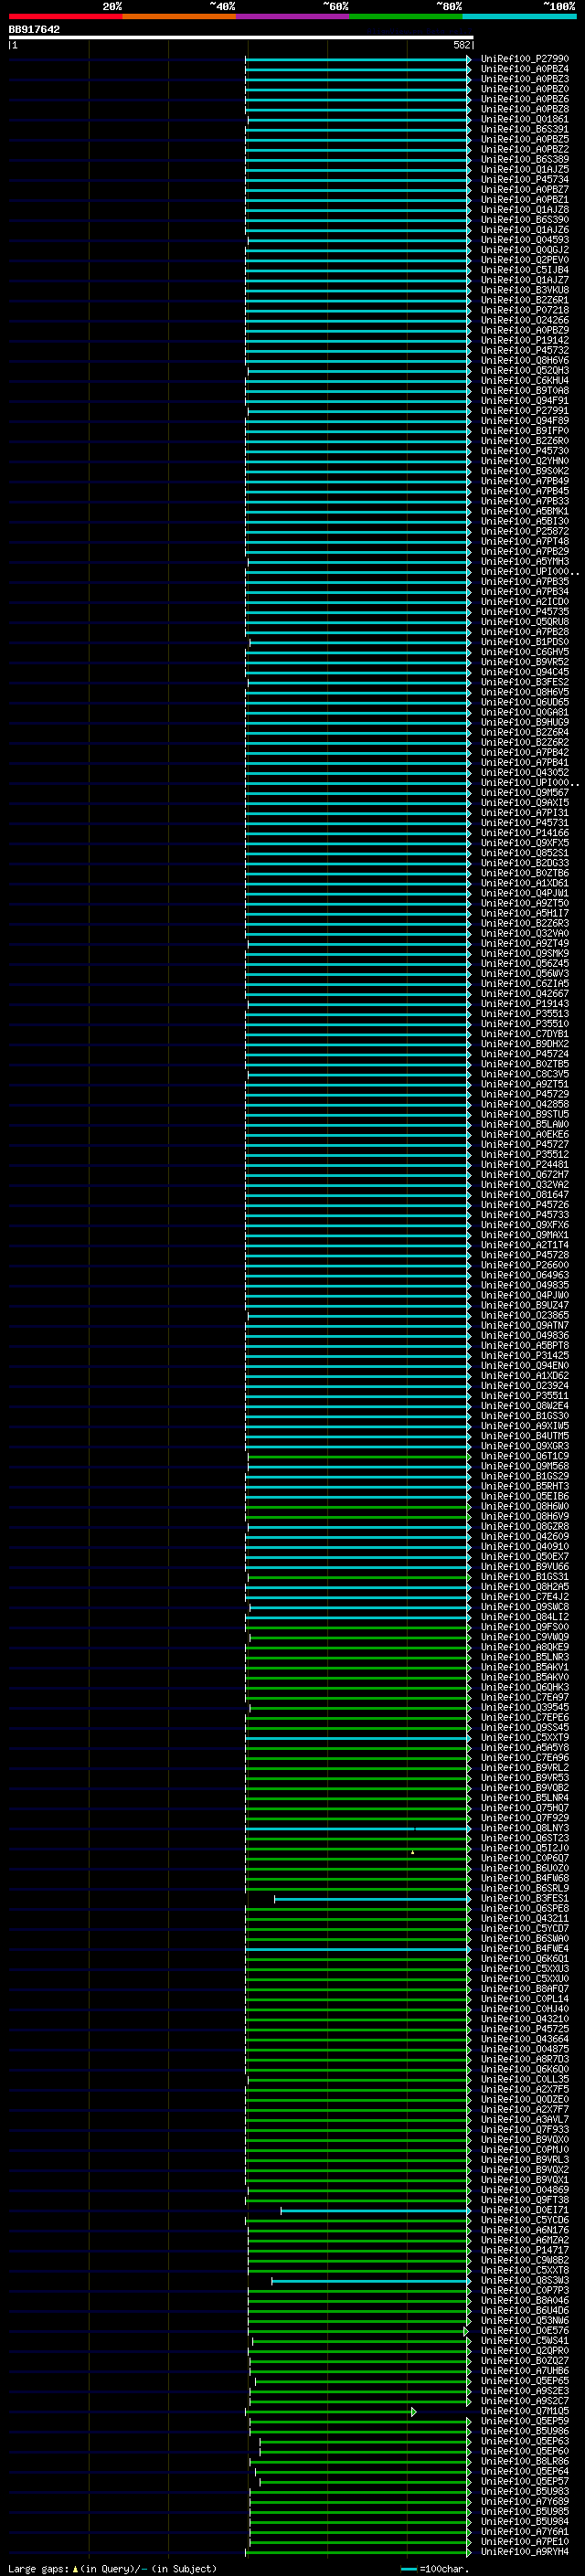Select label UniRef100_C5WS41

[525, 2340]
